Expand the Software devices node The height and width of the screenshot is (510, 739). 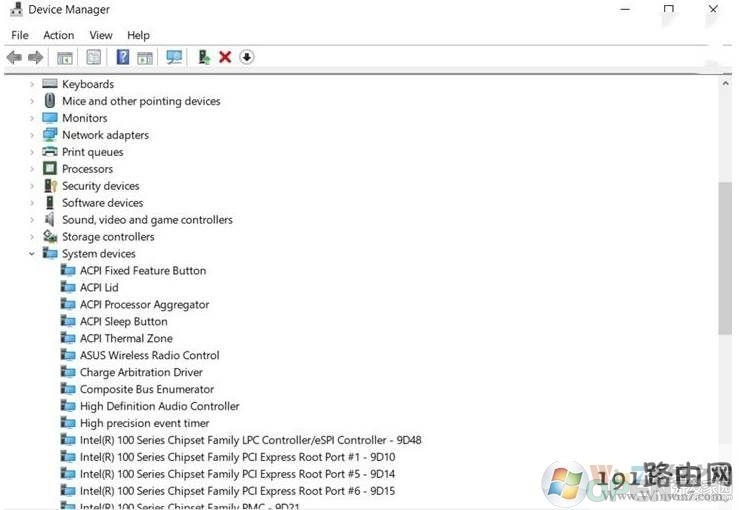tap(32, 203)
